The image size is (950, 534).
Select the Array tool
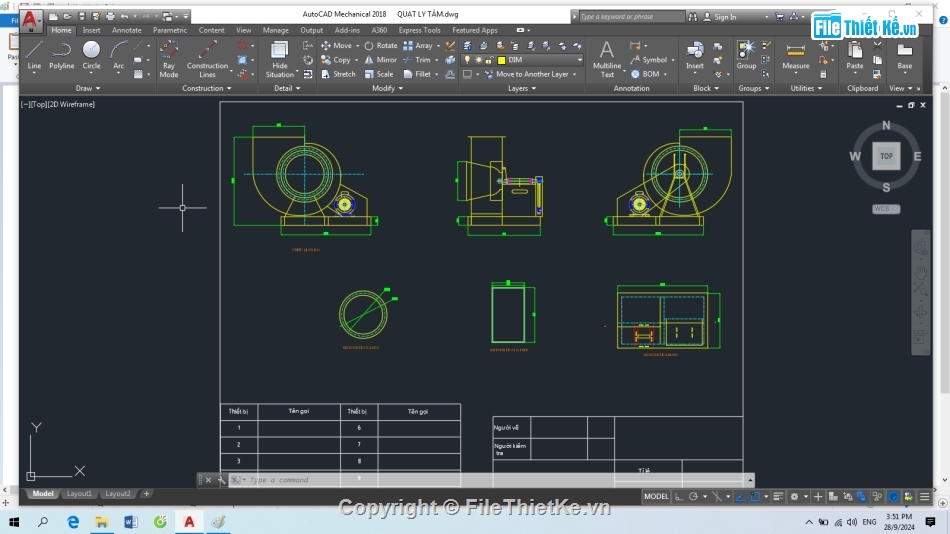(x=418, y=45)
